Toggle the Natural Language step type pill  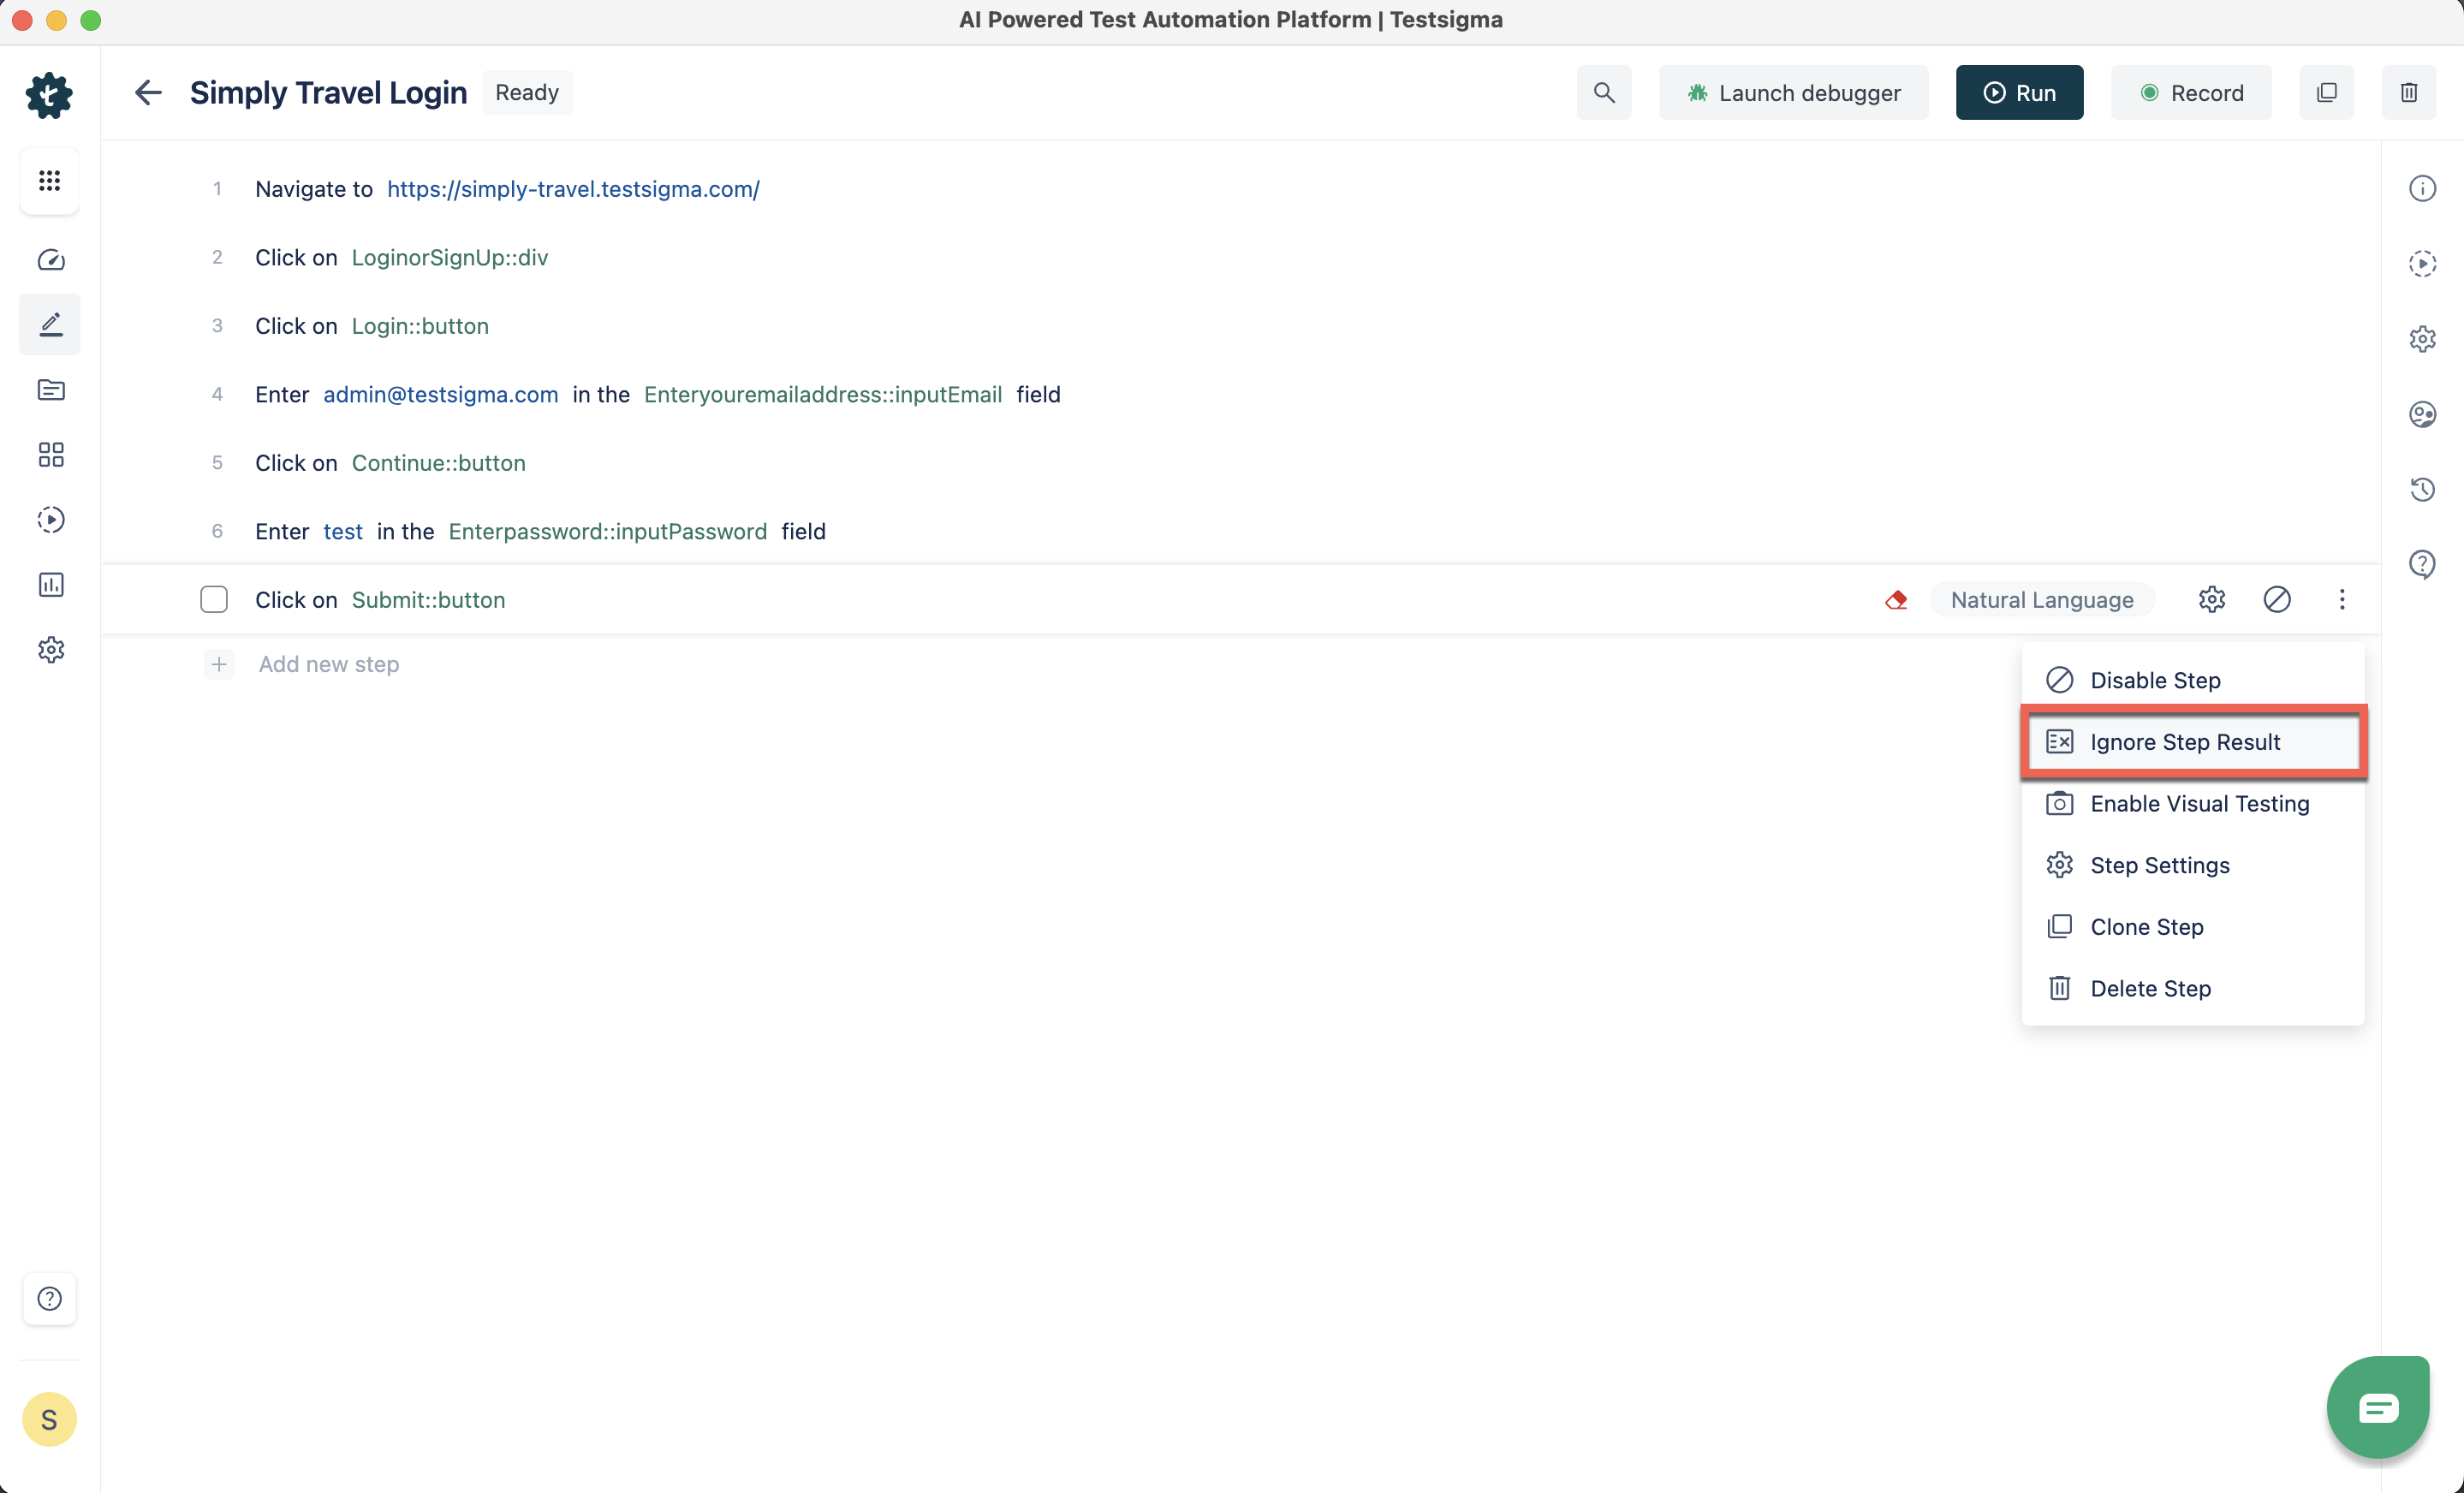coord(2041,600)
